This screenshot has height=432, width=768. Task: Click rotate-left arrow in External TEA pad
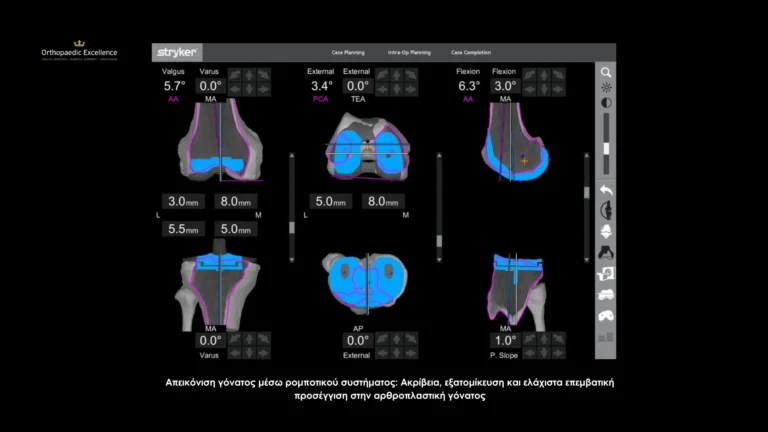point(383,75)
